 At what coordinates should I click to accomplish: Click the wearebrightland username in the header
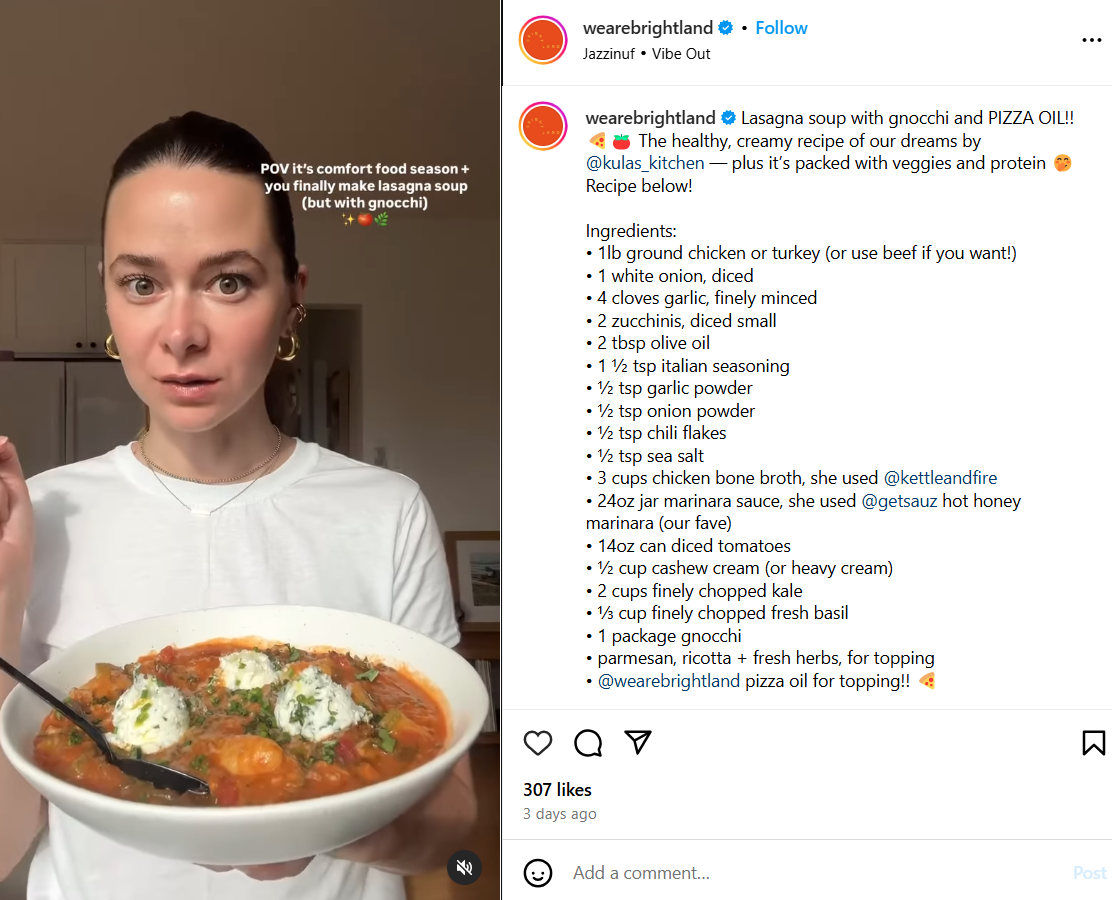(x=648, y=28)
